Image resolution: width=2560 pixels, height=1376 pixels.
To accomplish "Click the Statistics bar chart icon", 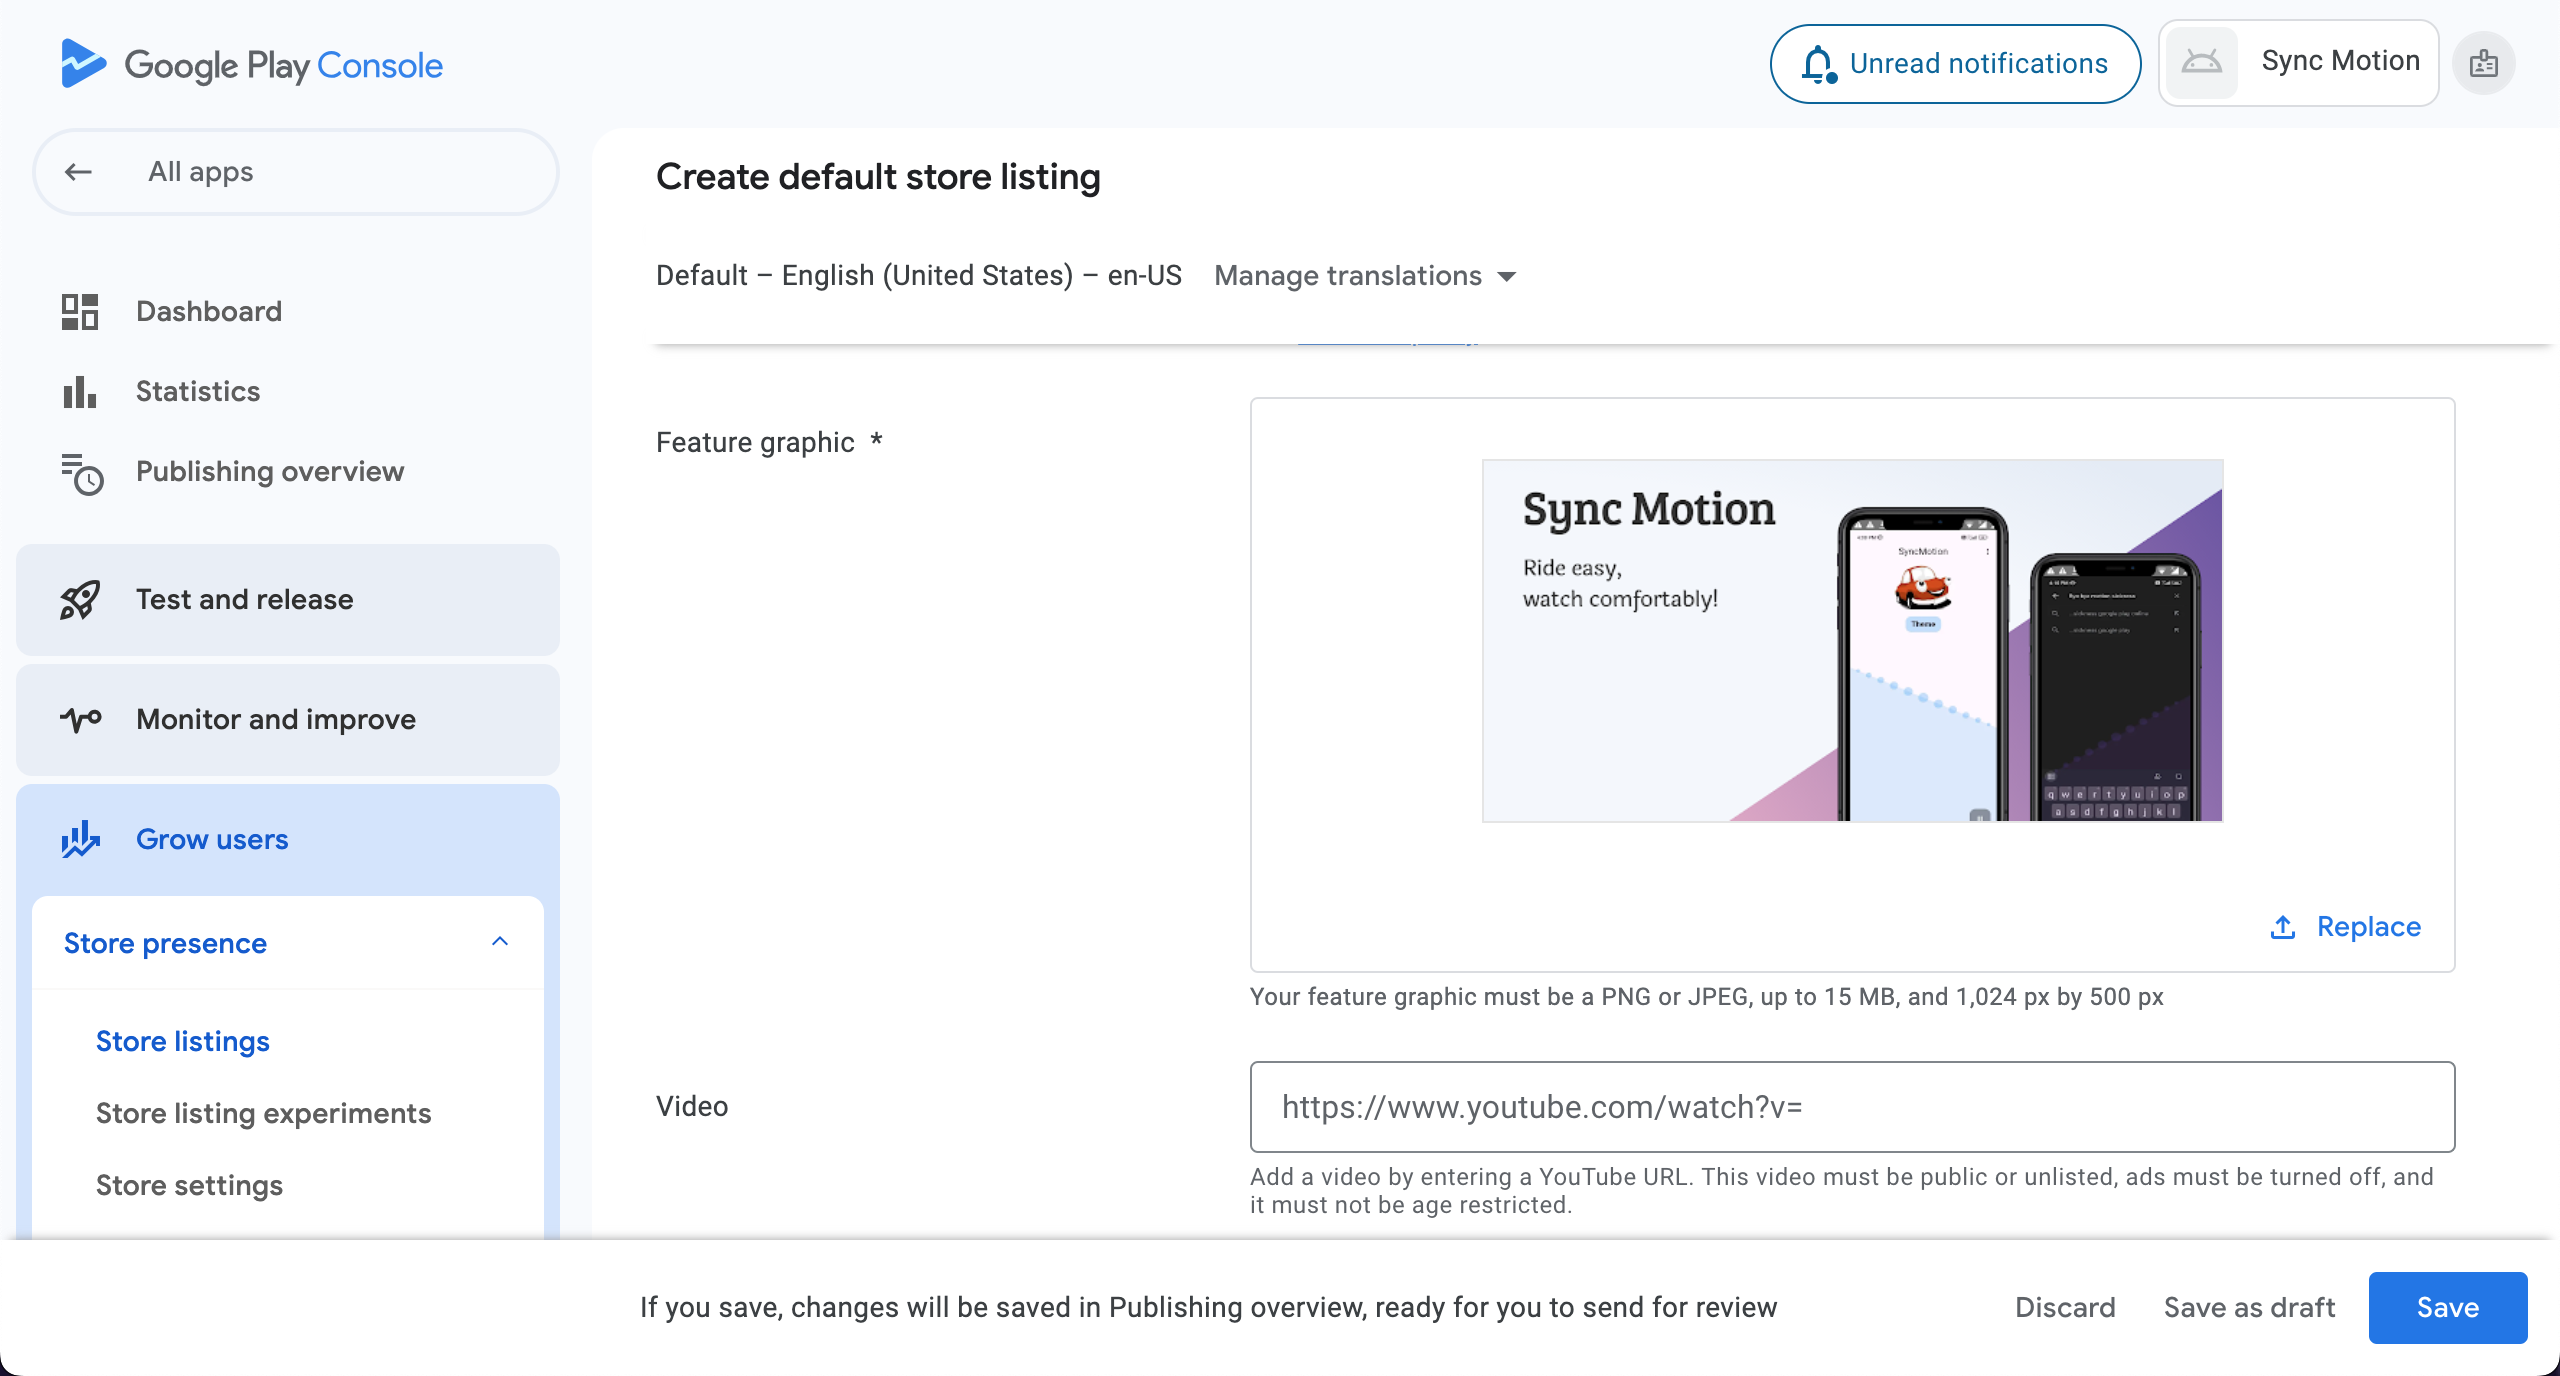I will pyautogui.click(x=80, y=392).
